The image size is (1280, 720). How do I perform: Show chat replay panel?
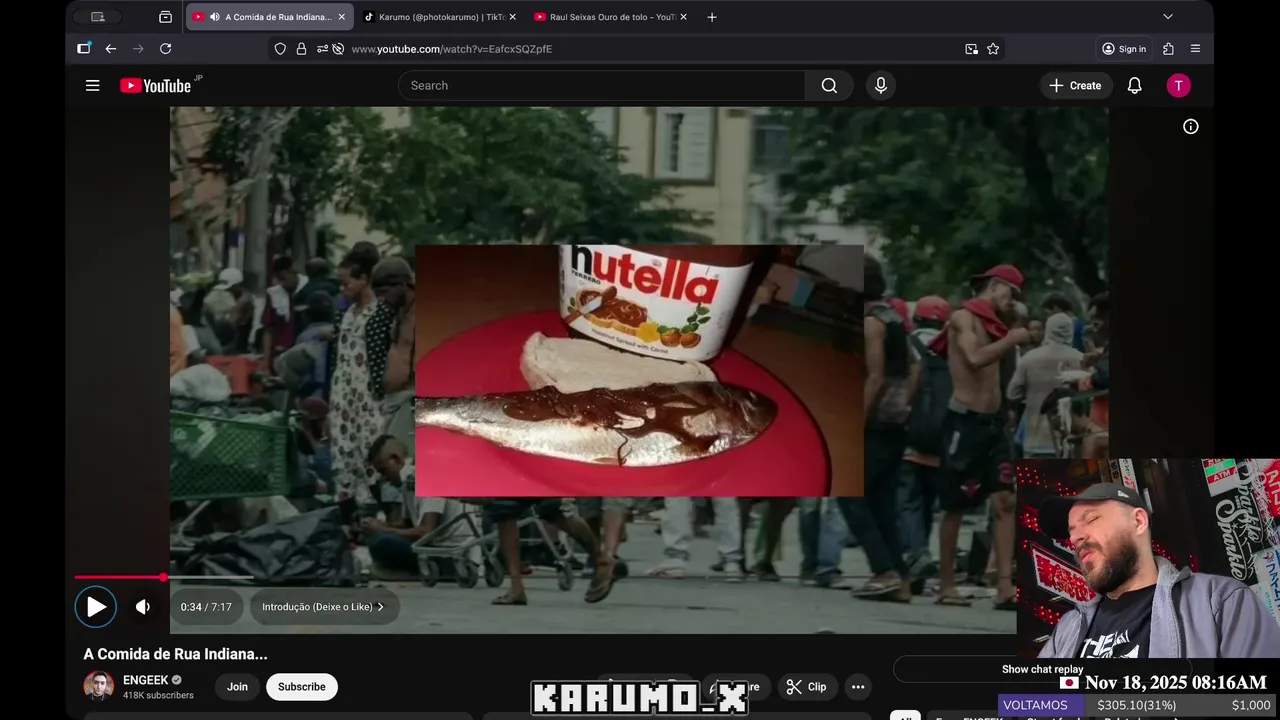[1042, 669]
